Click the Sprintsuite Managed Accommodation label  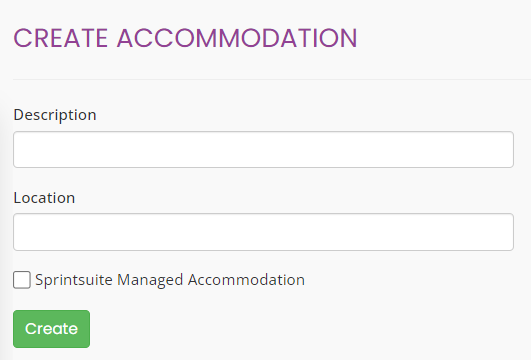coord(170,280)
